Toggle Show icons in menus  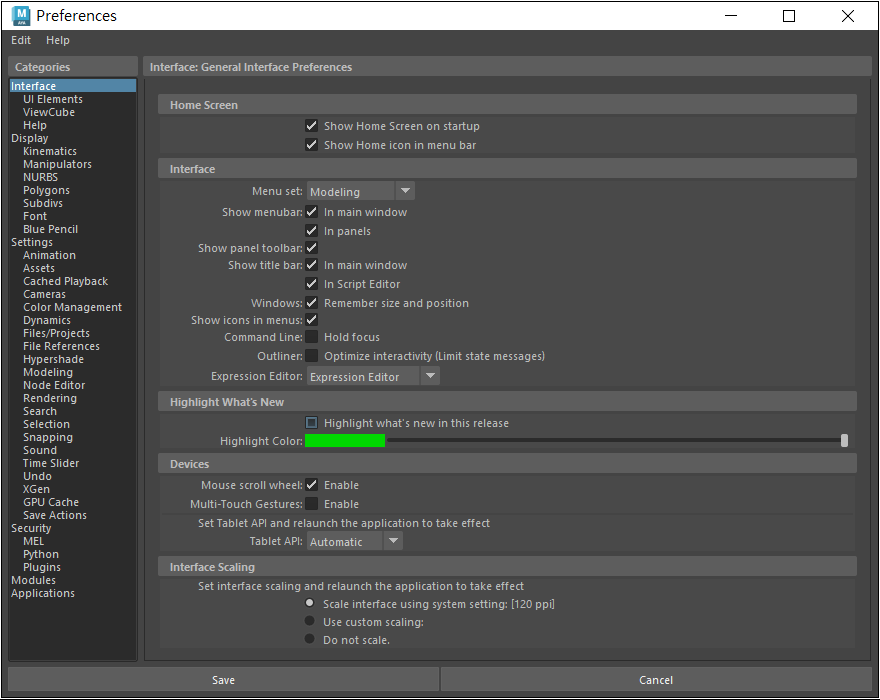tap(311, 320)
